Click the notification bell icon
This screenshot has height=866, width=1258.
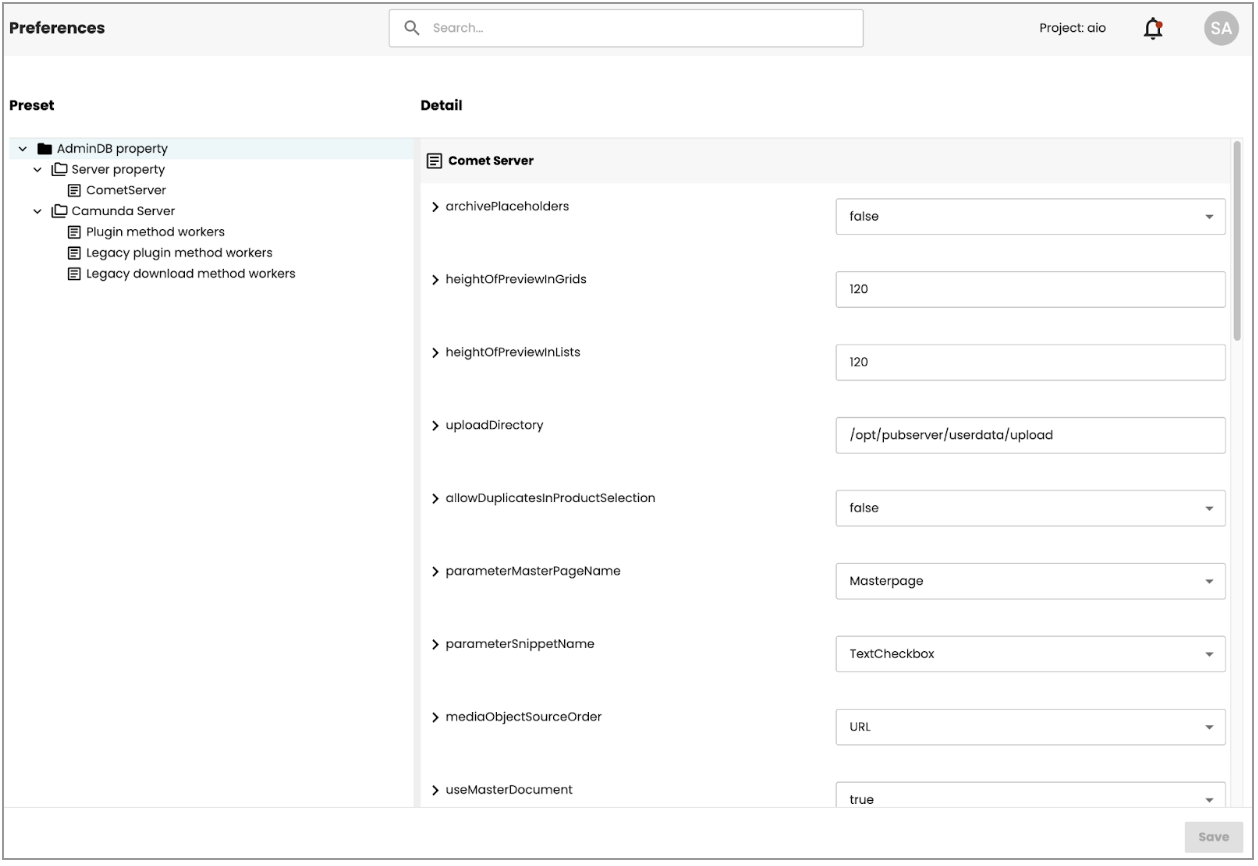[1154, 29]
